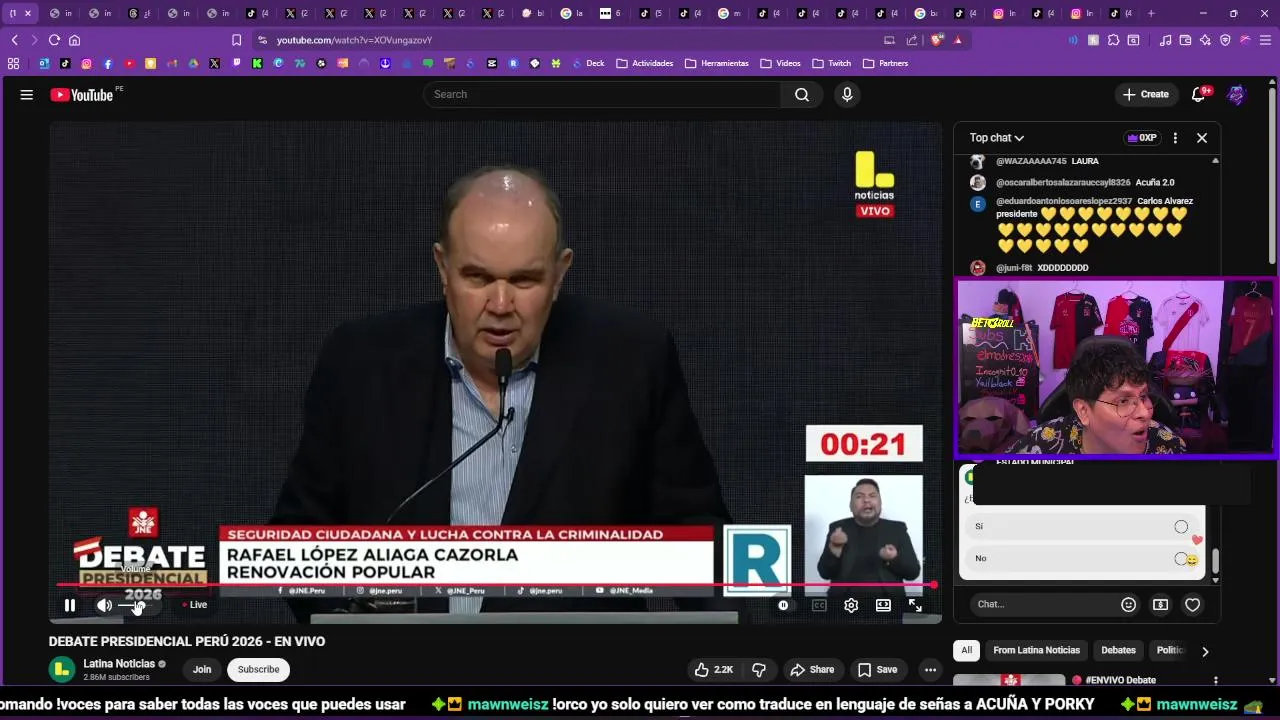Open the Twitch bookmarks folder

832,63
